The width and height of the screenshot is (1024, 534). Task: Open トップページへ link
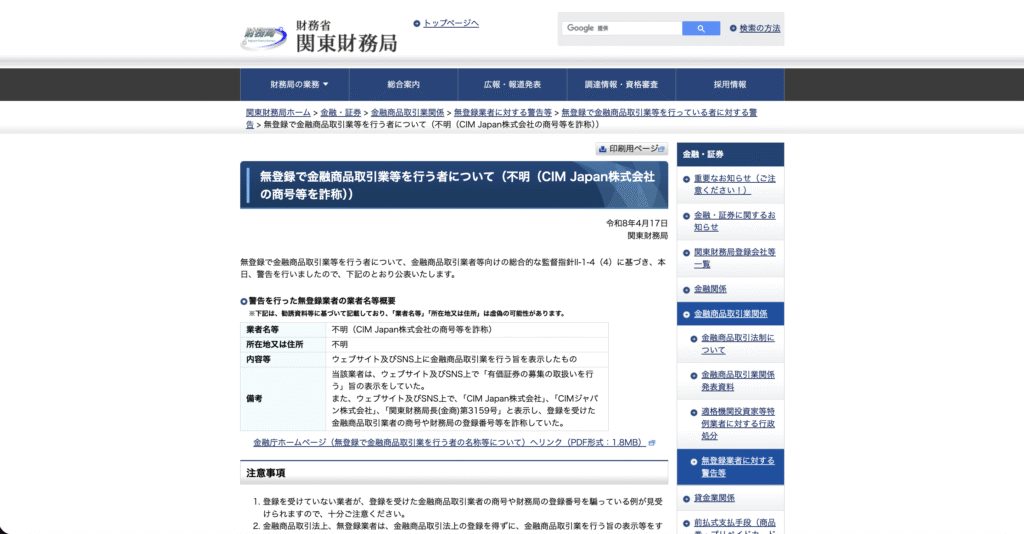(451, 24)
